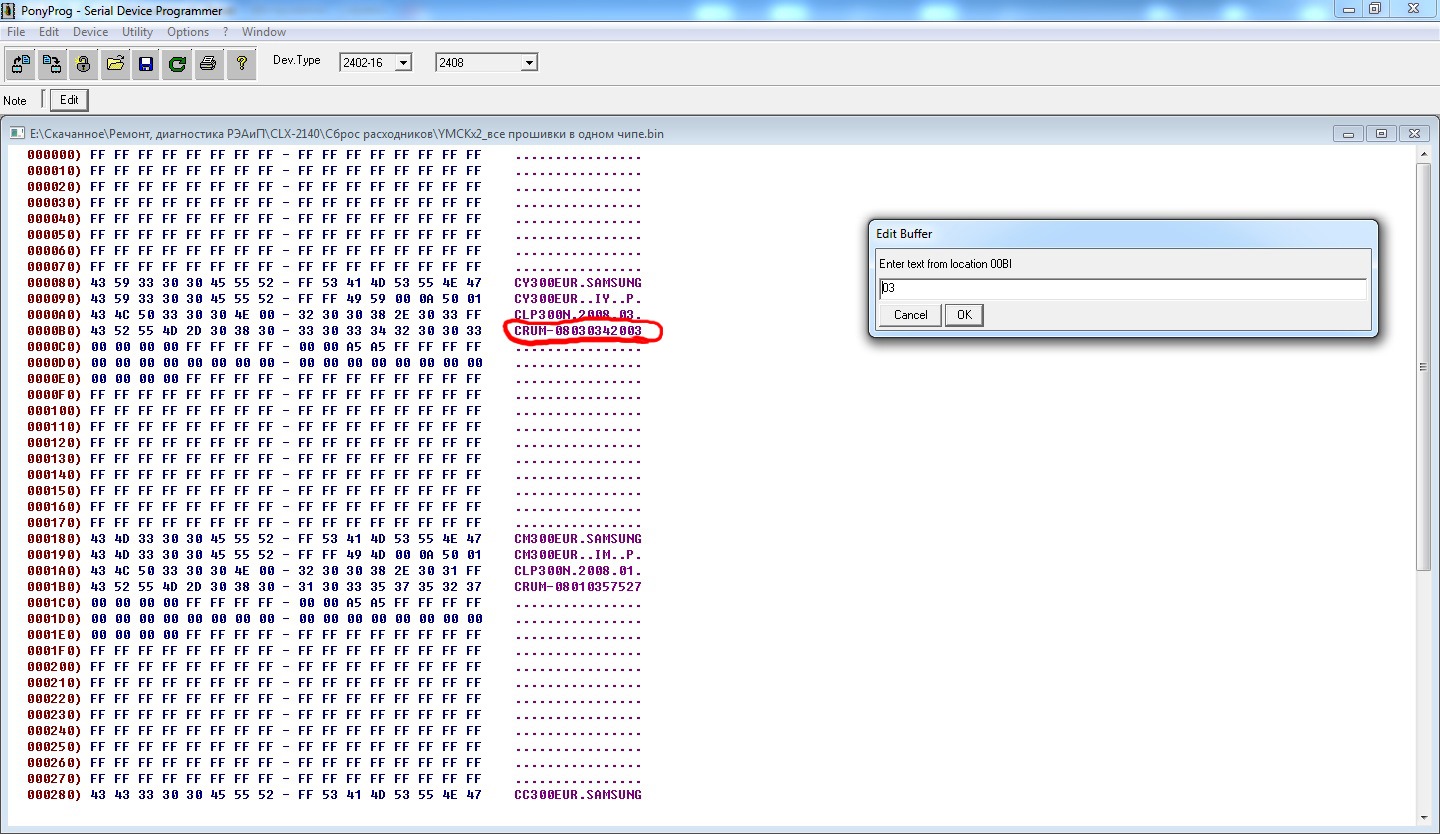Click the address label 0000D0)
Image resolution: width=1440 pixels, height=834 pixels.
(x=53, y=363)
